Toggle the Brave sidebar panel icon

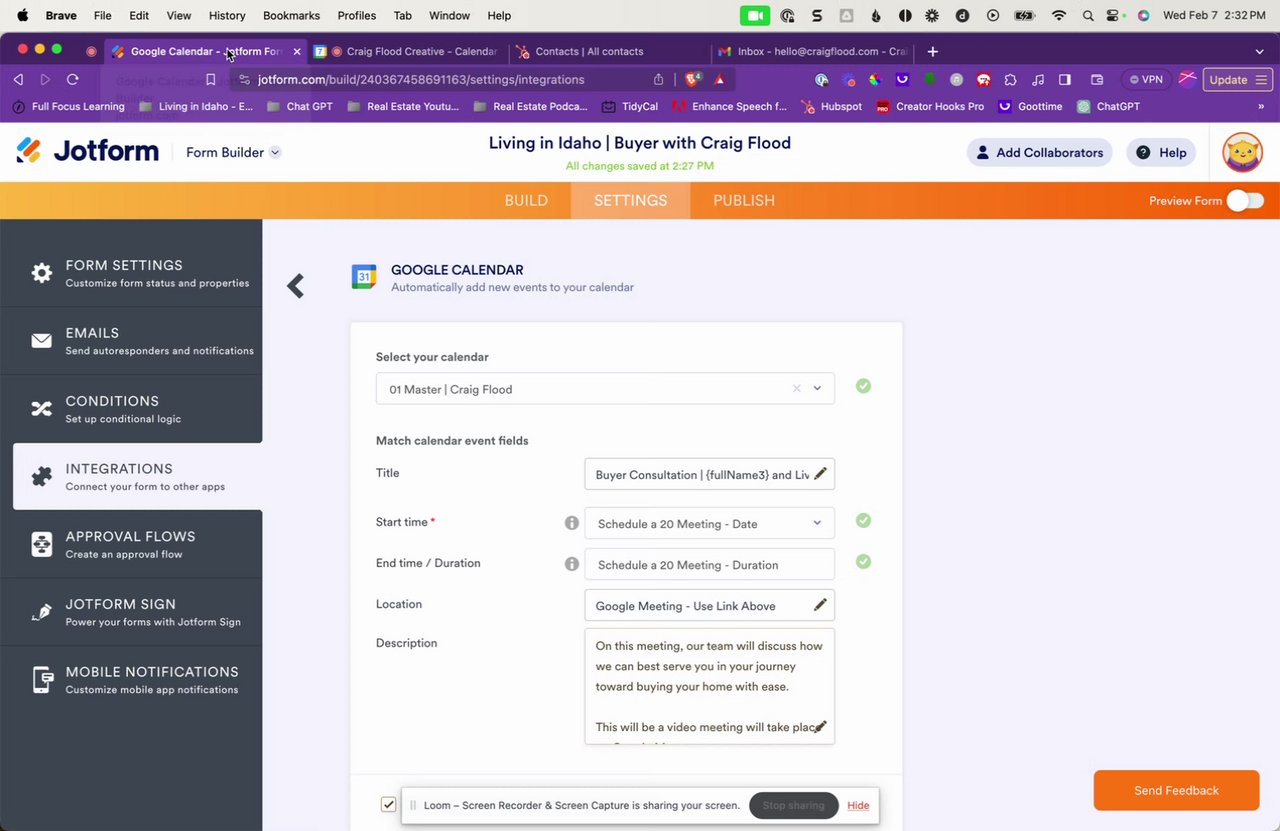[1065, 80]
